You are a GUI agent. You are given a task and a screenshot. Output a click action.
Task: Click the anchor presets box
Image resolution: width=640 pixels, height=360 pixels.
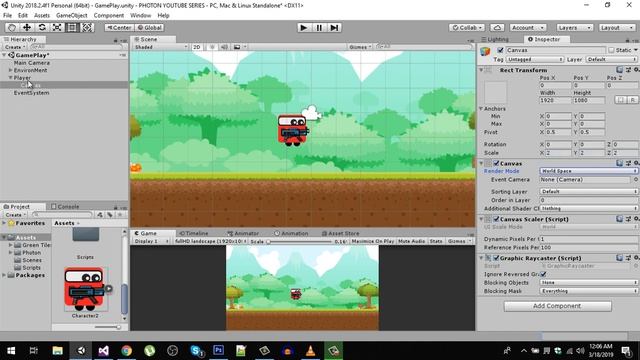tap(496, 93)
